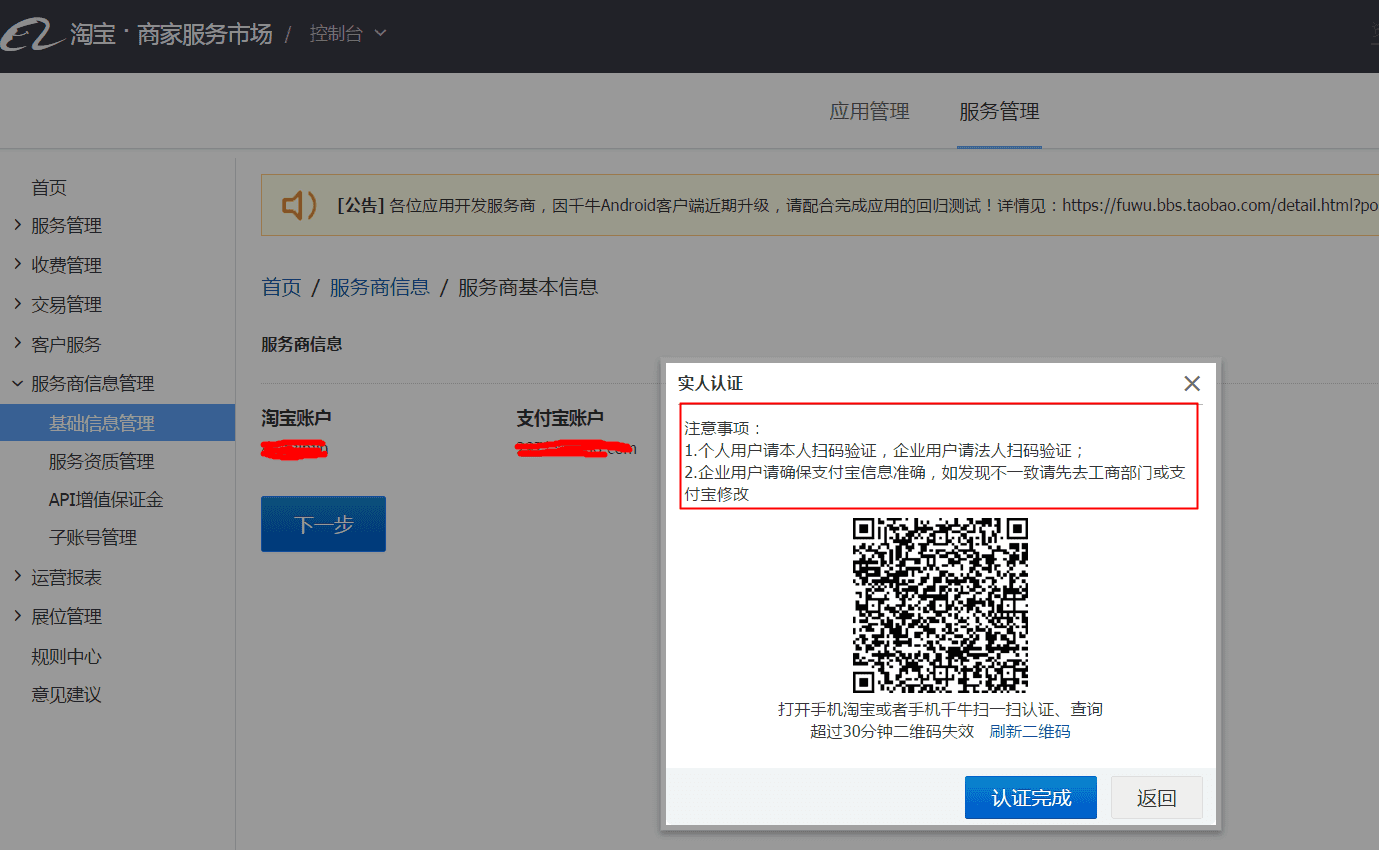Viewport: 1379px width, 850px height.
Task: Select 基础信息管理 in the sidebar
Action: 117,423
